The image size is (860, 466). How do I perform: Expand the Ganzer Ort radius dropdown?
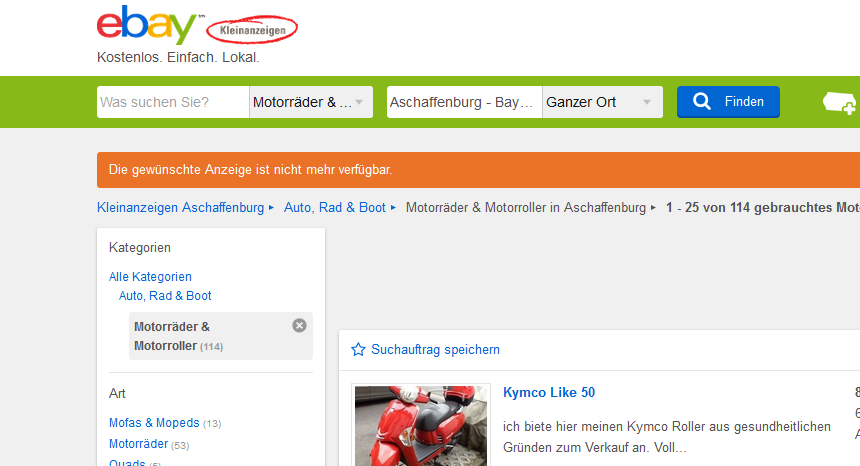click(x=602, y=102)
